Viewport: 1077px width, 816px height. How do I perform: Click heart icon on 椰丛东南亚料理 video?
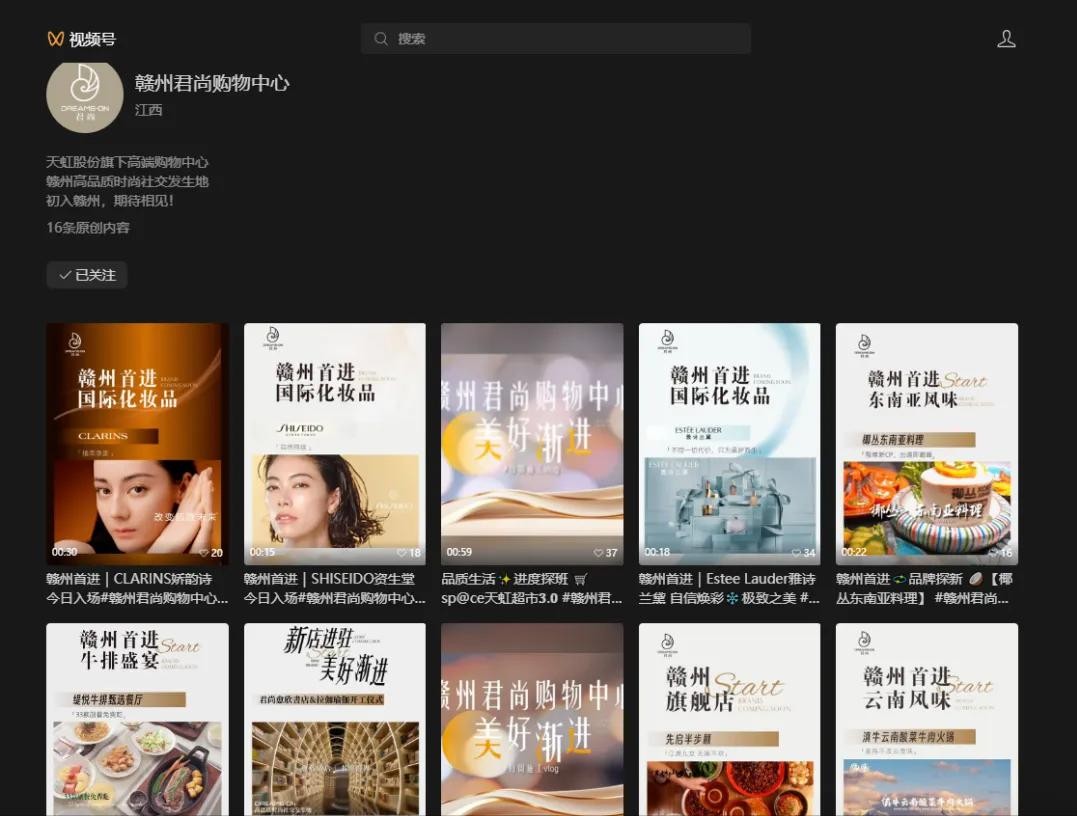click(x=994, y=553)
